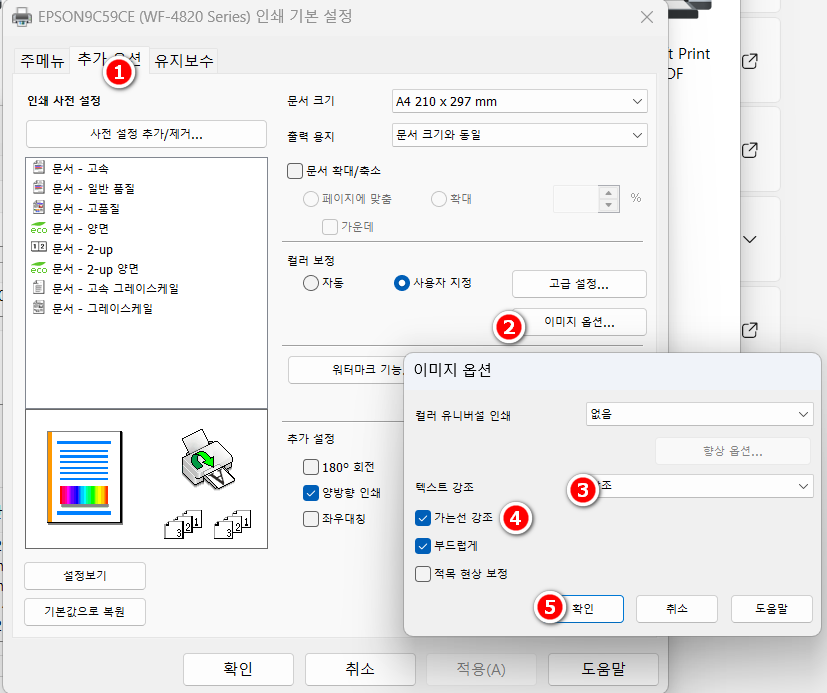The width and height of the screenshot is (827, 693).
Task: Select the eco 문서 - 양면 preset
Action: click(86, 228)
